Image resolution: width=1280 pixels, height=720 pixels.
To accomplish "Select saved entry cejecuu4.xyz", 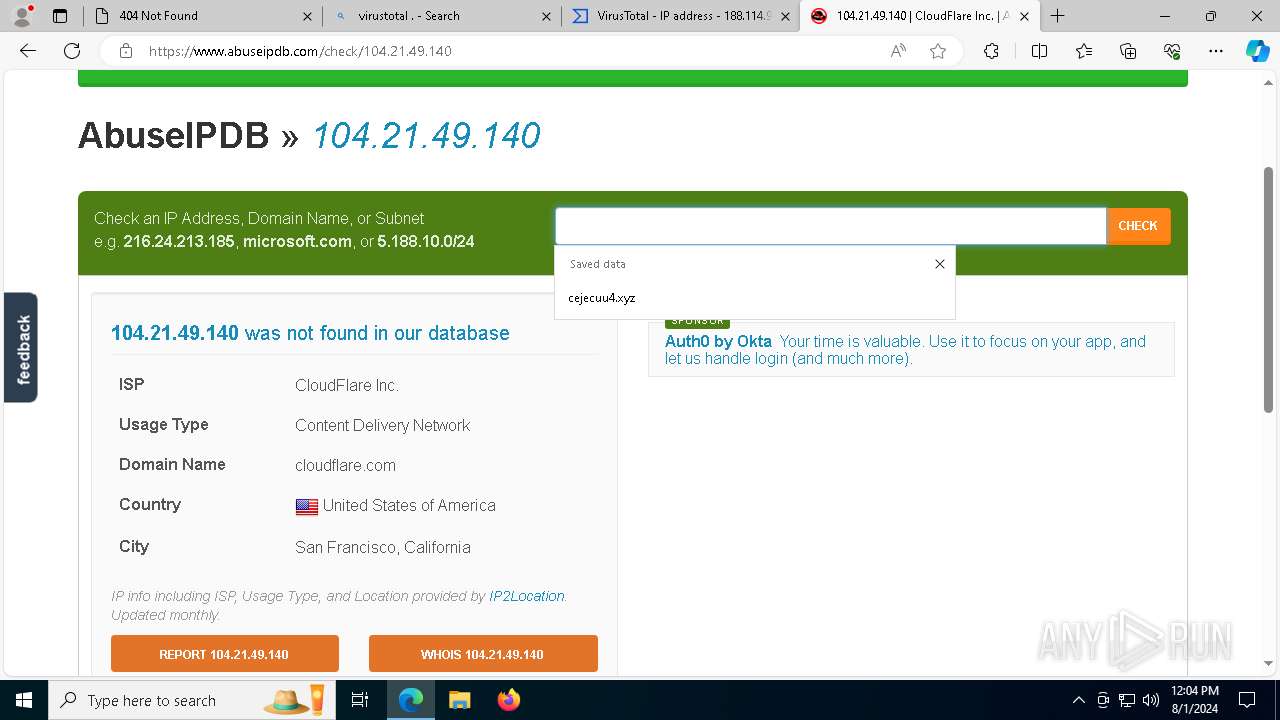I will 755,298.
